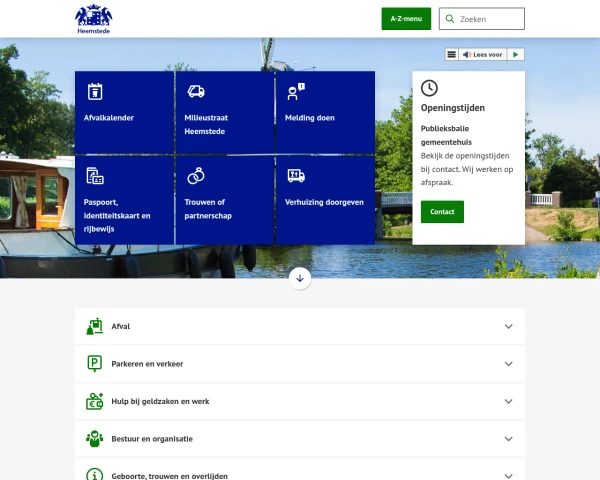600x480 pixels.
Task: Click the Lees voor text
Action: (488, 55)
